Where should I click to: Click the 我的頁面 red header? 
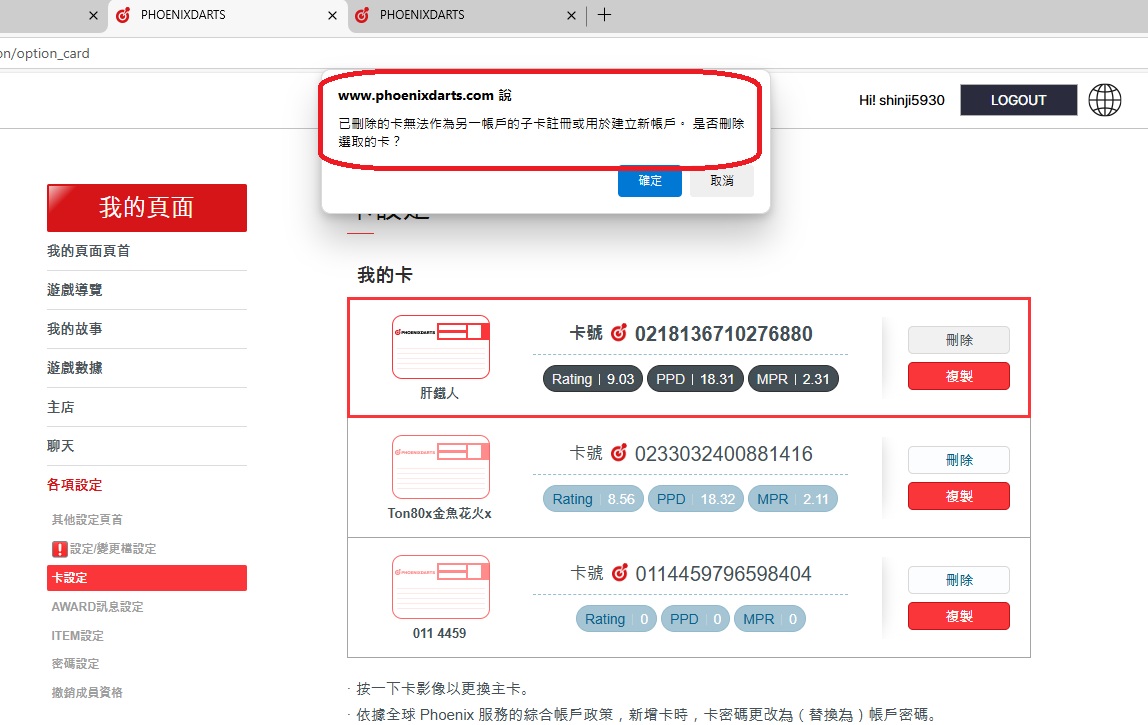(146, 208)
